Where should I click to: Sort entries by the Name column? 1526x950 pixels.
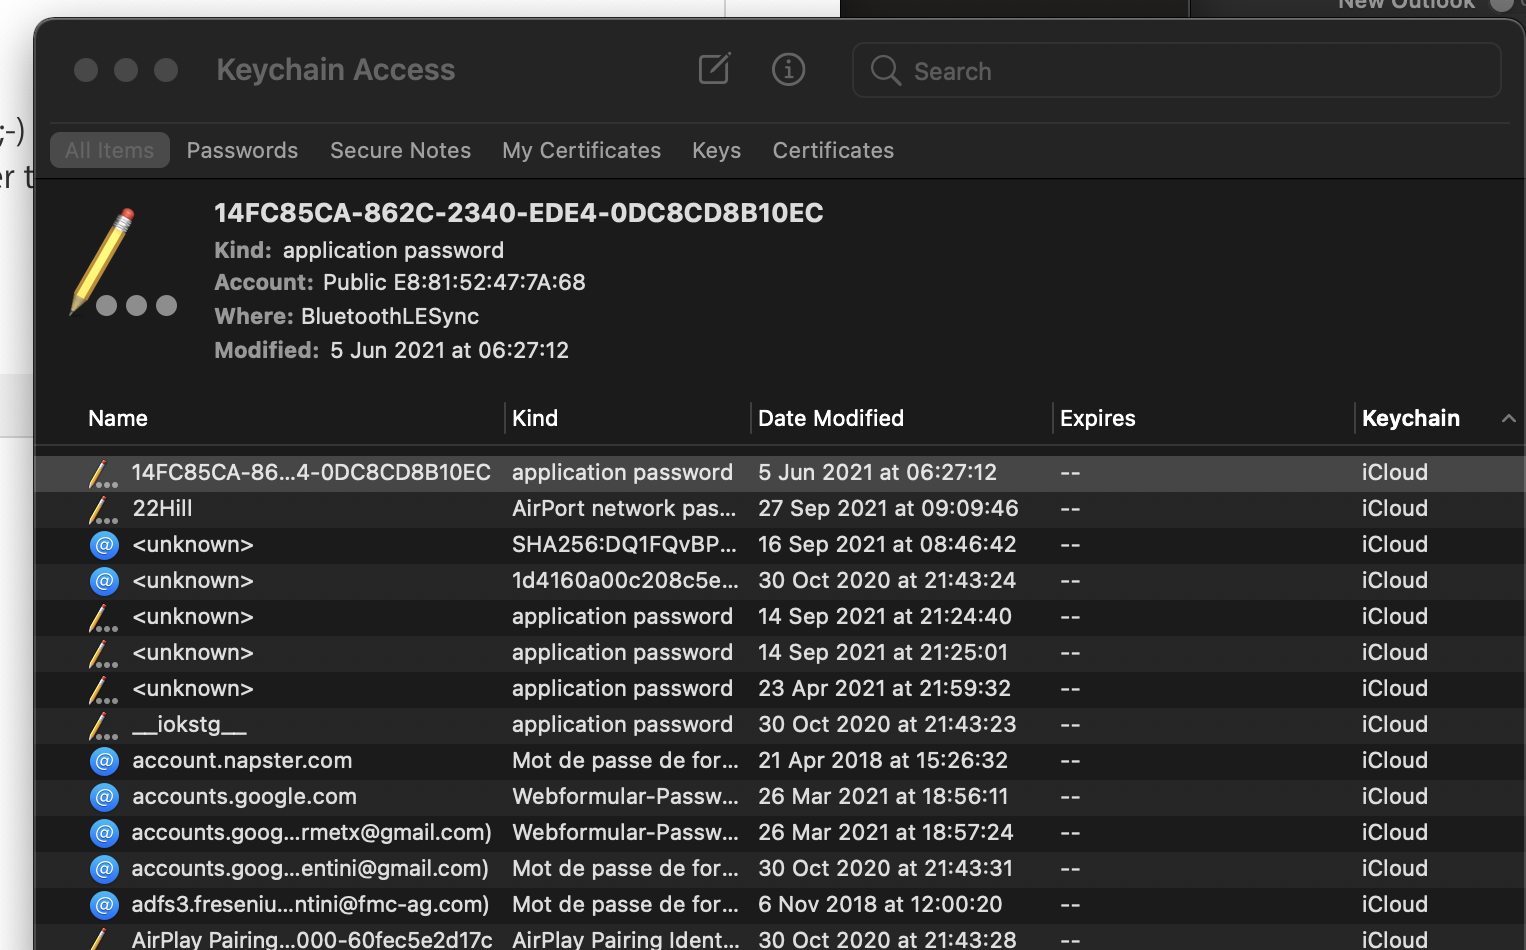click(117, 418)
